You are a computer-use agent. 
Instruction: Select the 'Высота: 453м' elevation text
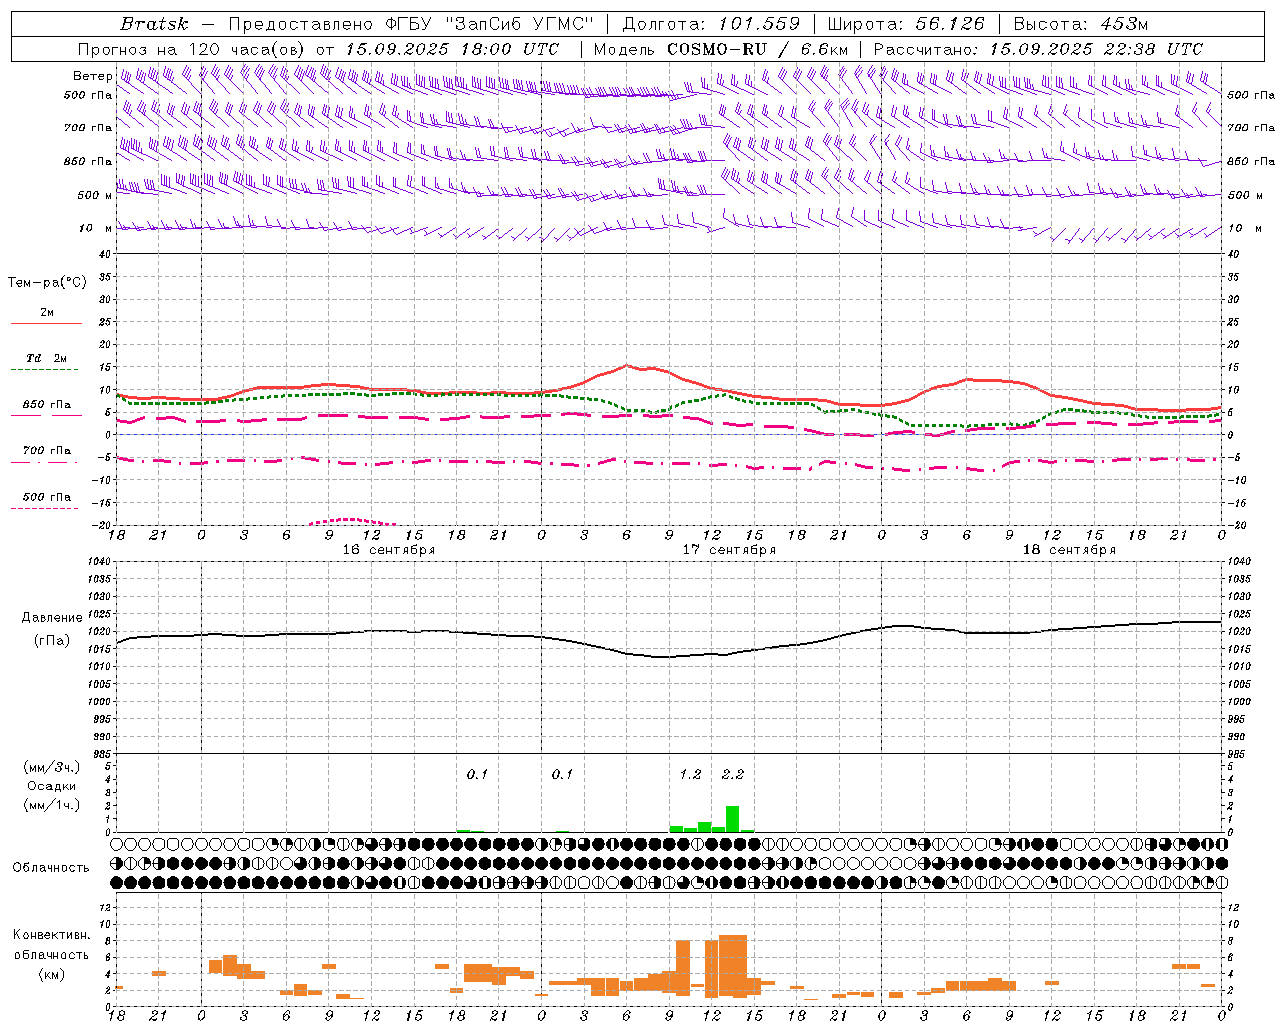click(1081, 23)
